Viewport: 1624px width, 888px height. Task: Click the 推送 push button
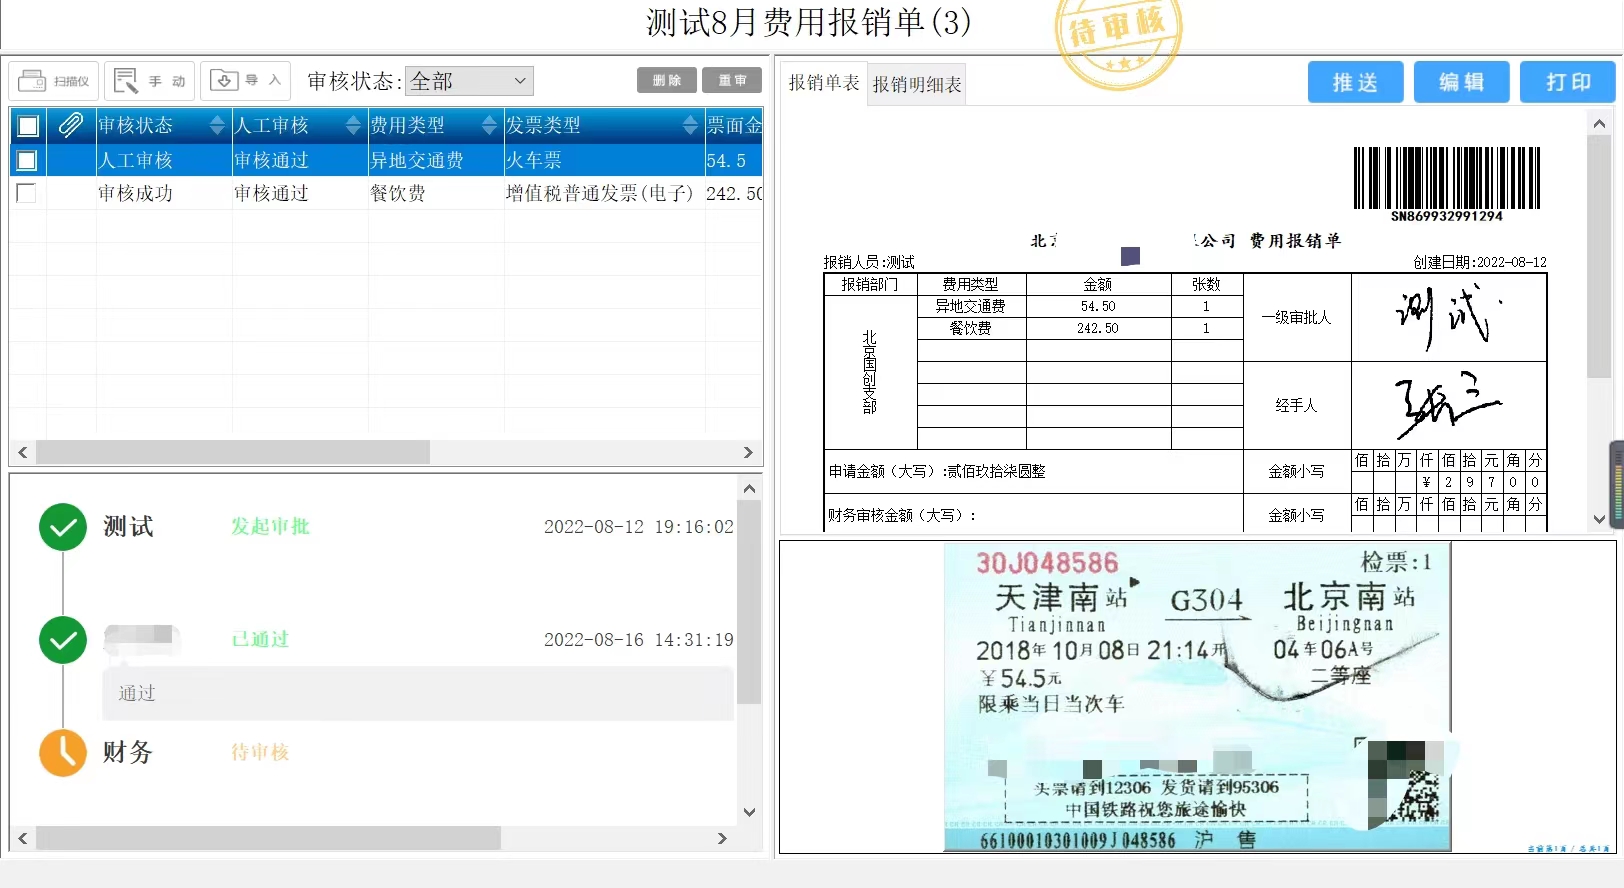(x=1355, y=82)
